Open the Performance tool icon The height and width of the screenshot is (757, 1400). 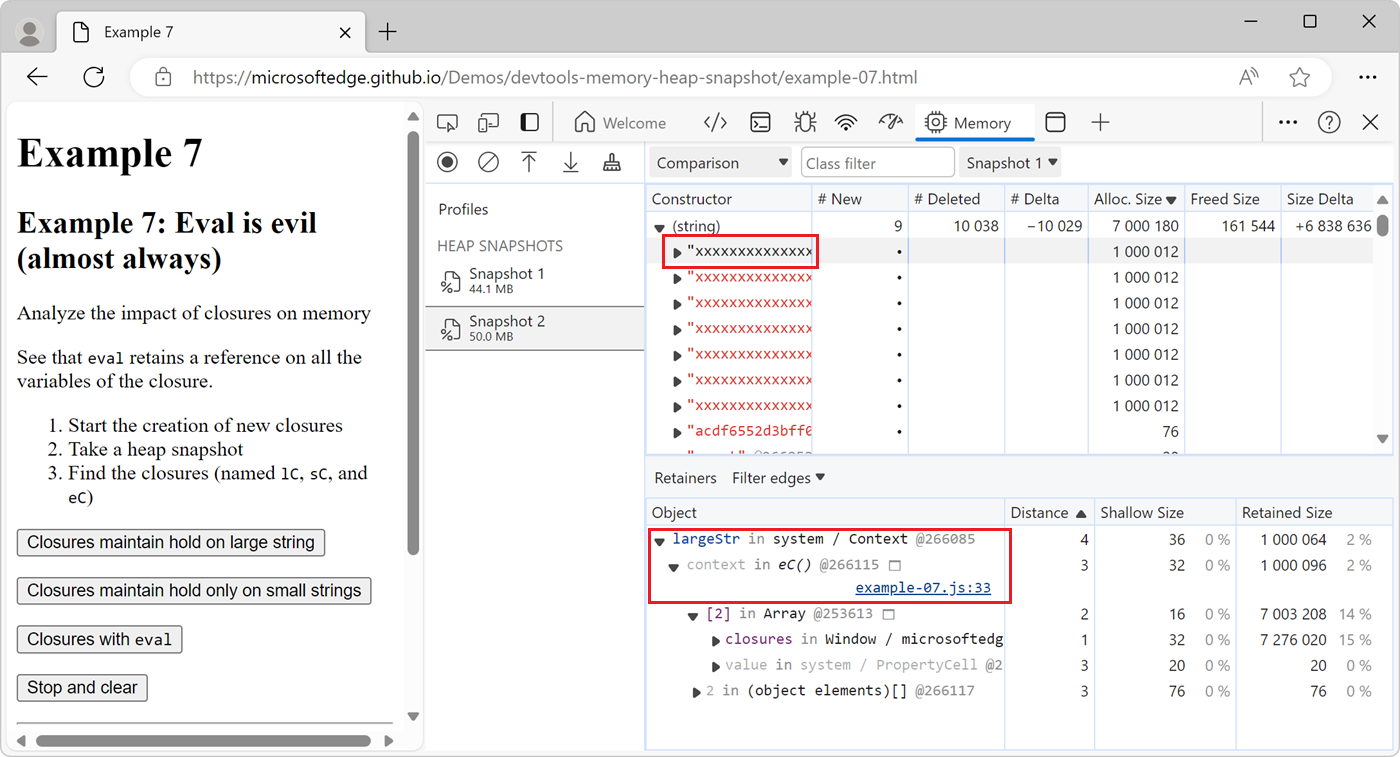pos(890,123)
